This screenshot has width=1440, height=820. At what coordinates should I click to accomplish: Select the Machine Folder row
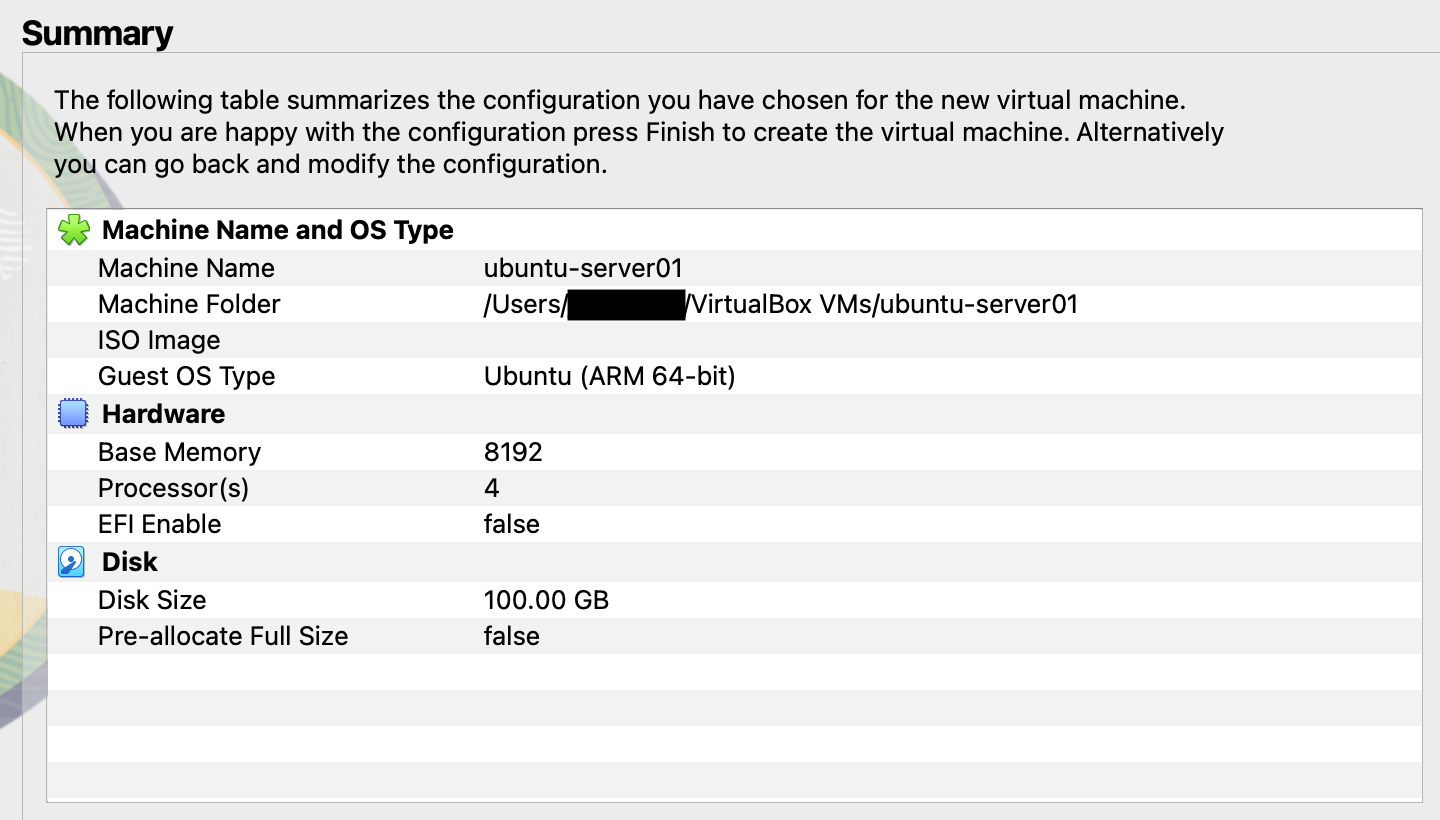(x=734, y=304)
